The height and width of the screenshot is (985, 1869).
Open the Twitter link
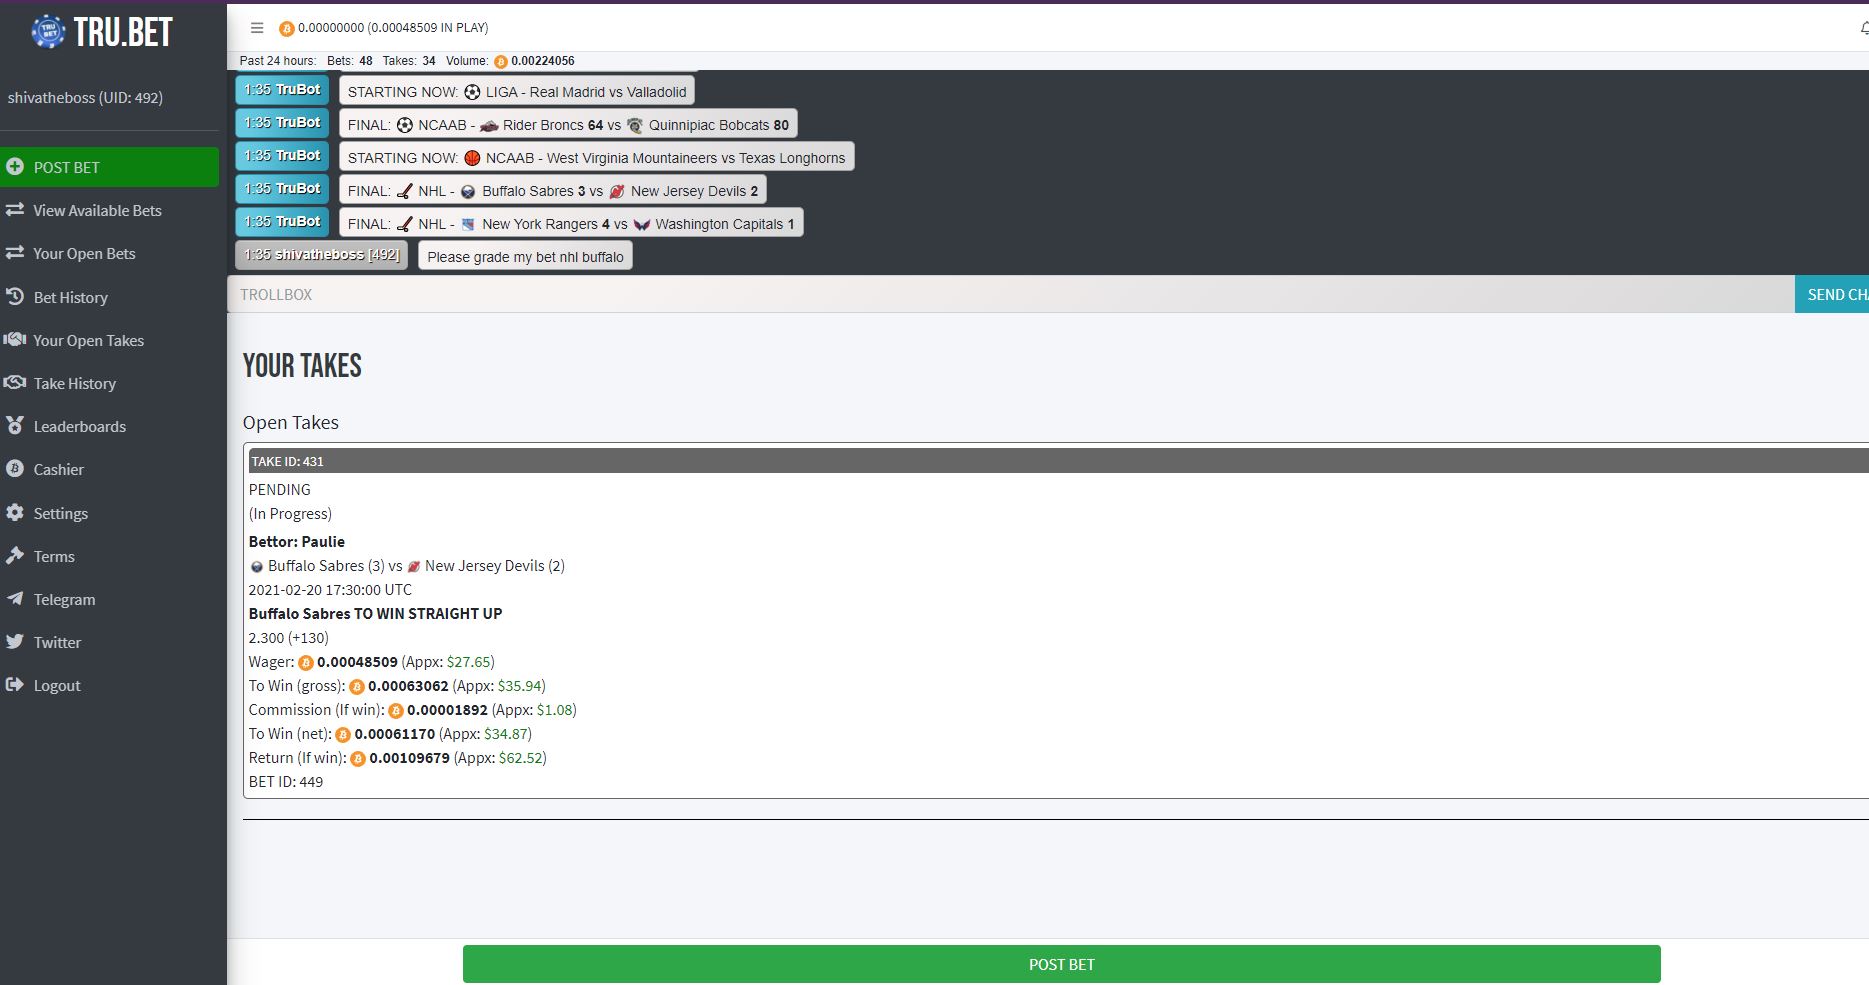57,642
